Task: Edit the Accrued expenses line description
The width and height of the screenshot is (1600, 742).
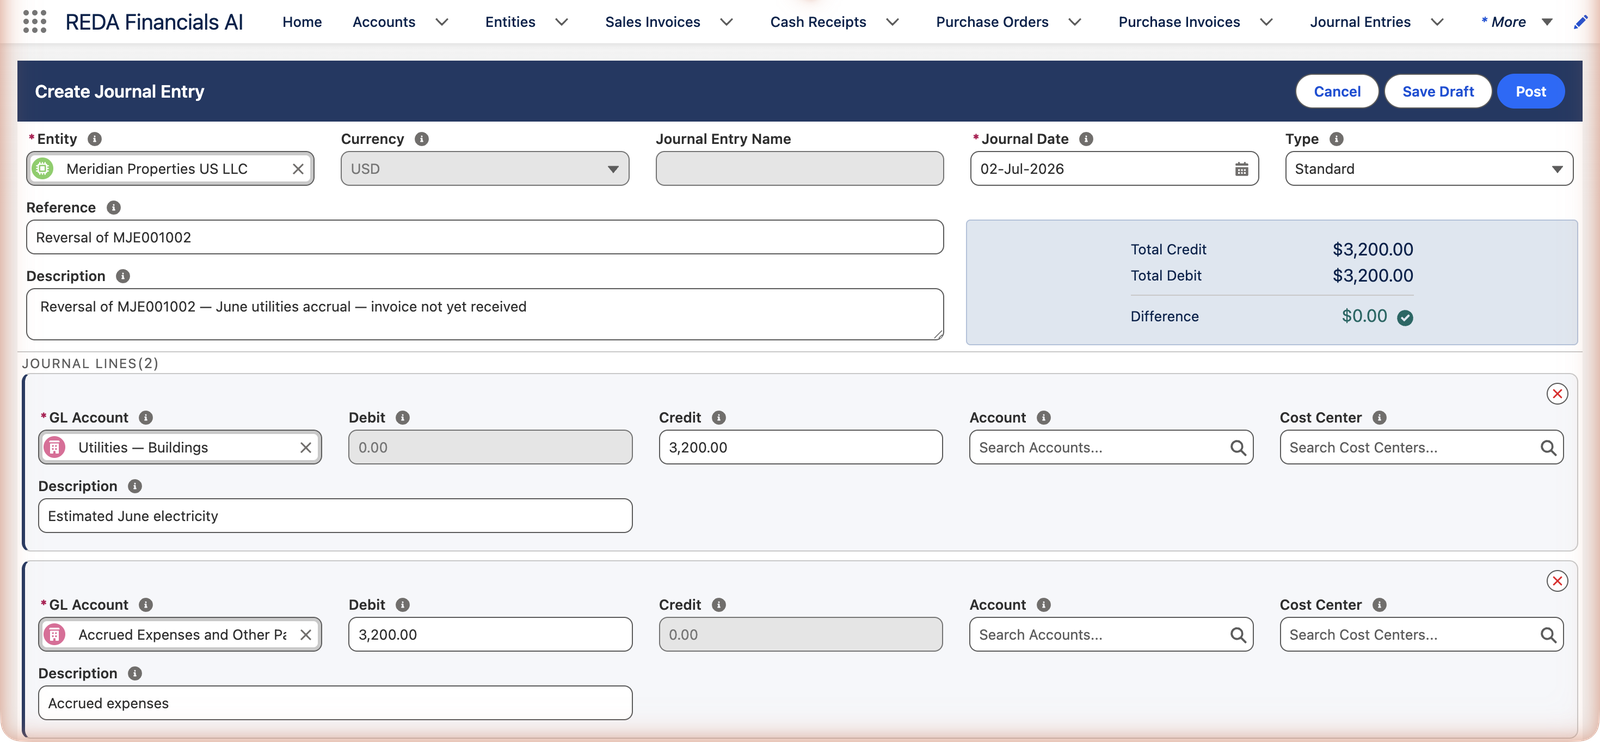Action: [335, 703]
